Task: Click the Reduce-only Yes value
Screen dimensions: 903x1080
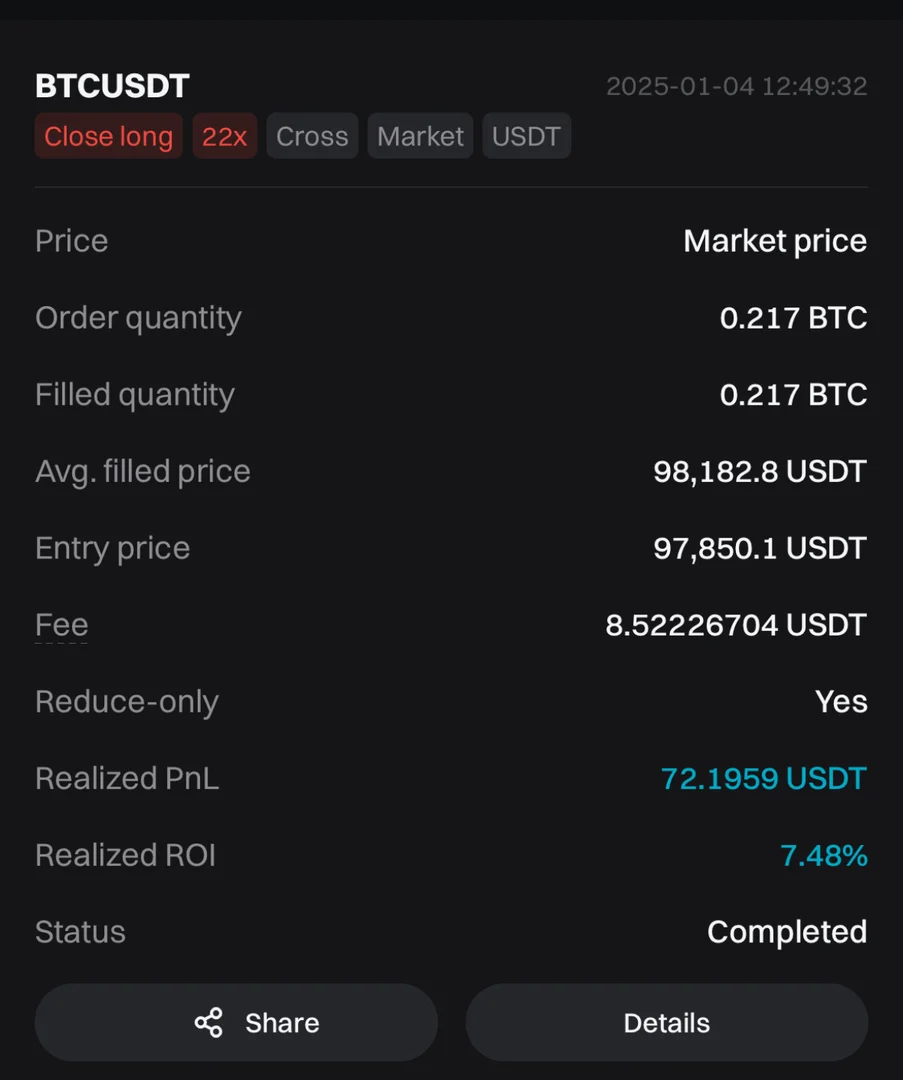Action: click(841, 701)
